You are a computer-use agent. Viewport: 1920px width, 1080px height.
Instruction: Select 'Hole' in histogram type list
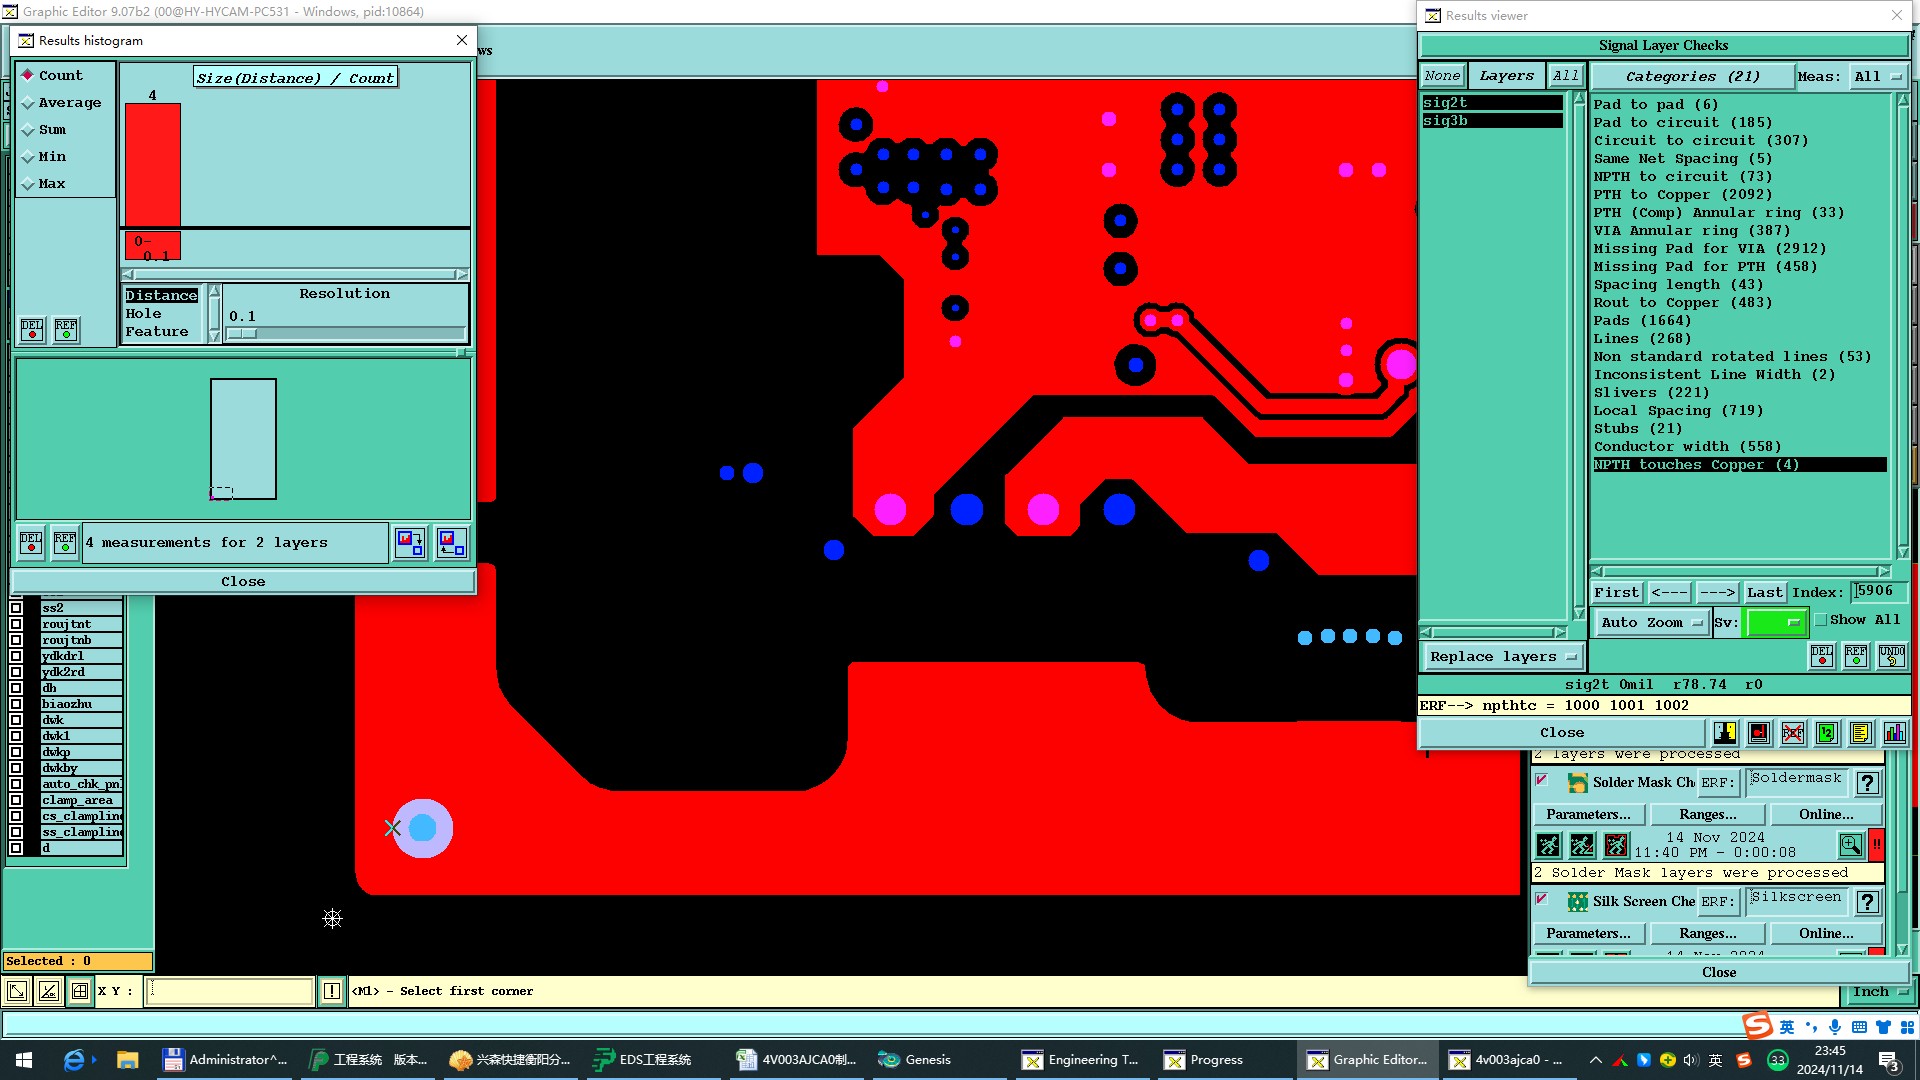tap(143, 314)
